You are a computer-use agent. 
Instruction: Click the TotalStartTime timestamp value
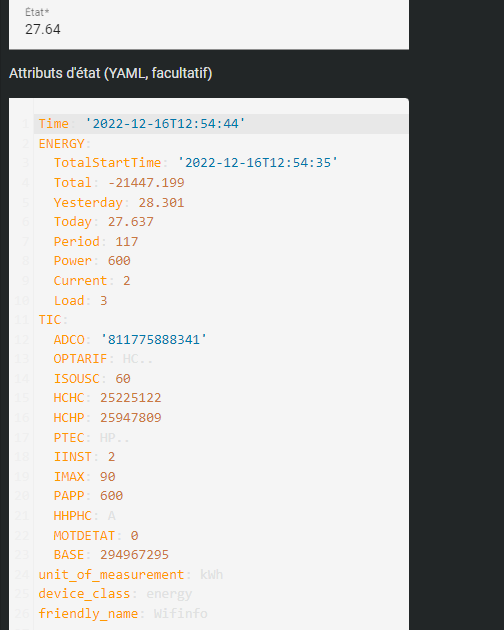click(258, 163)
